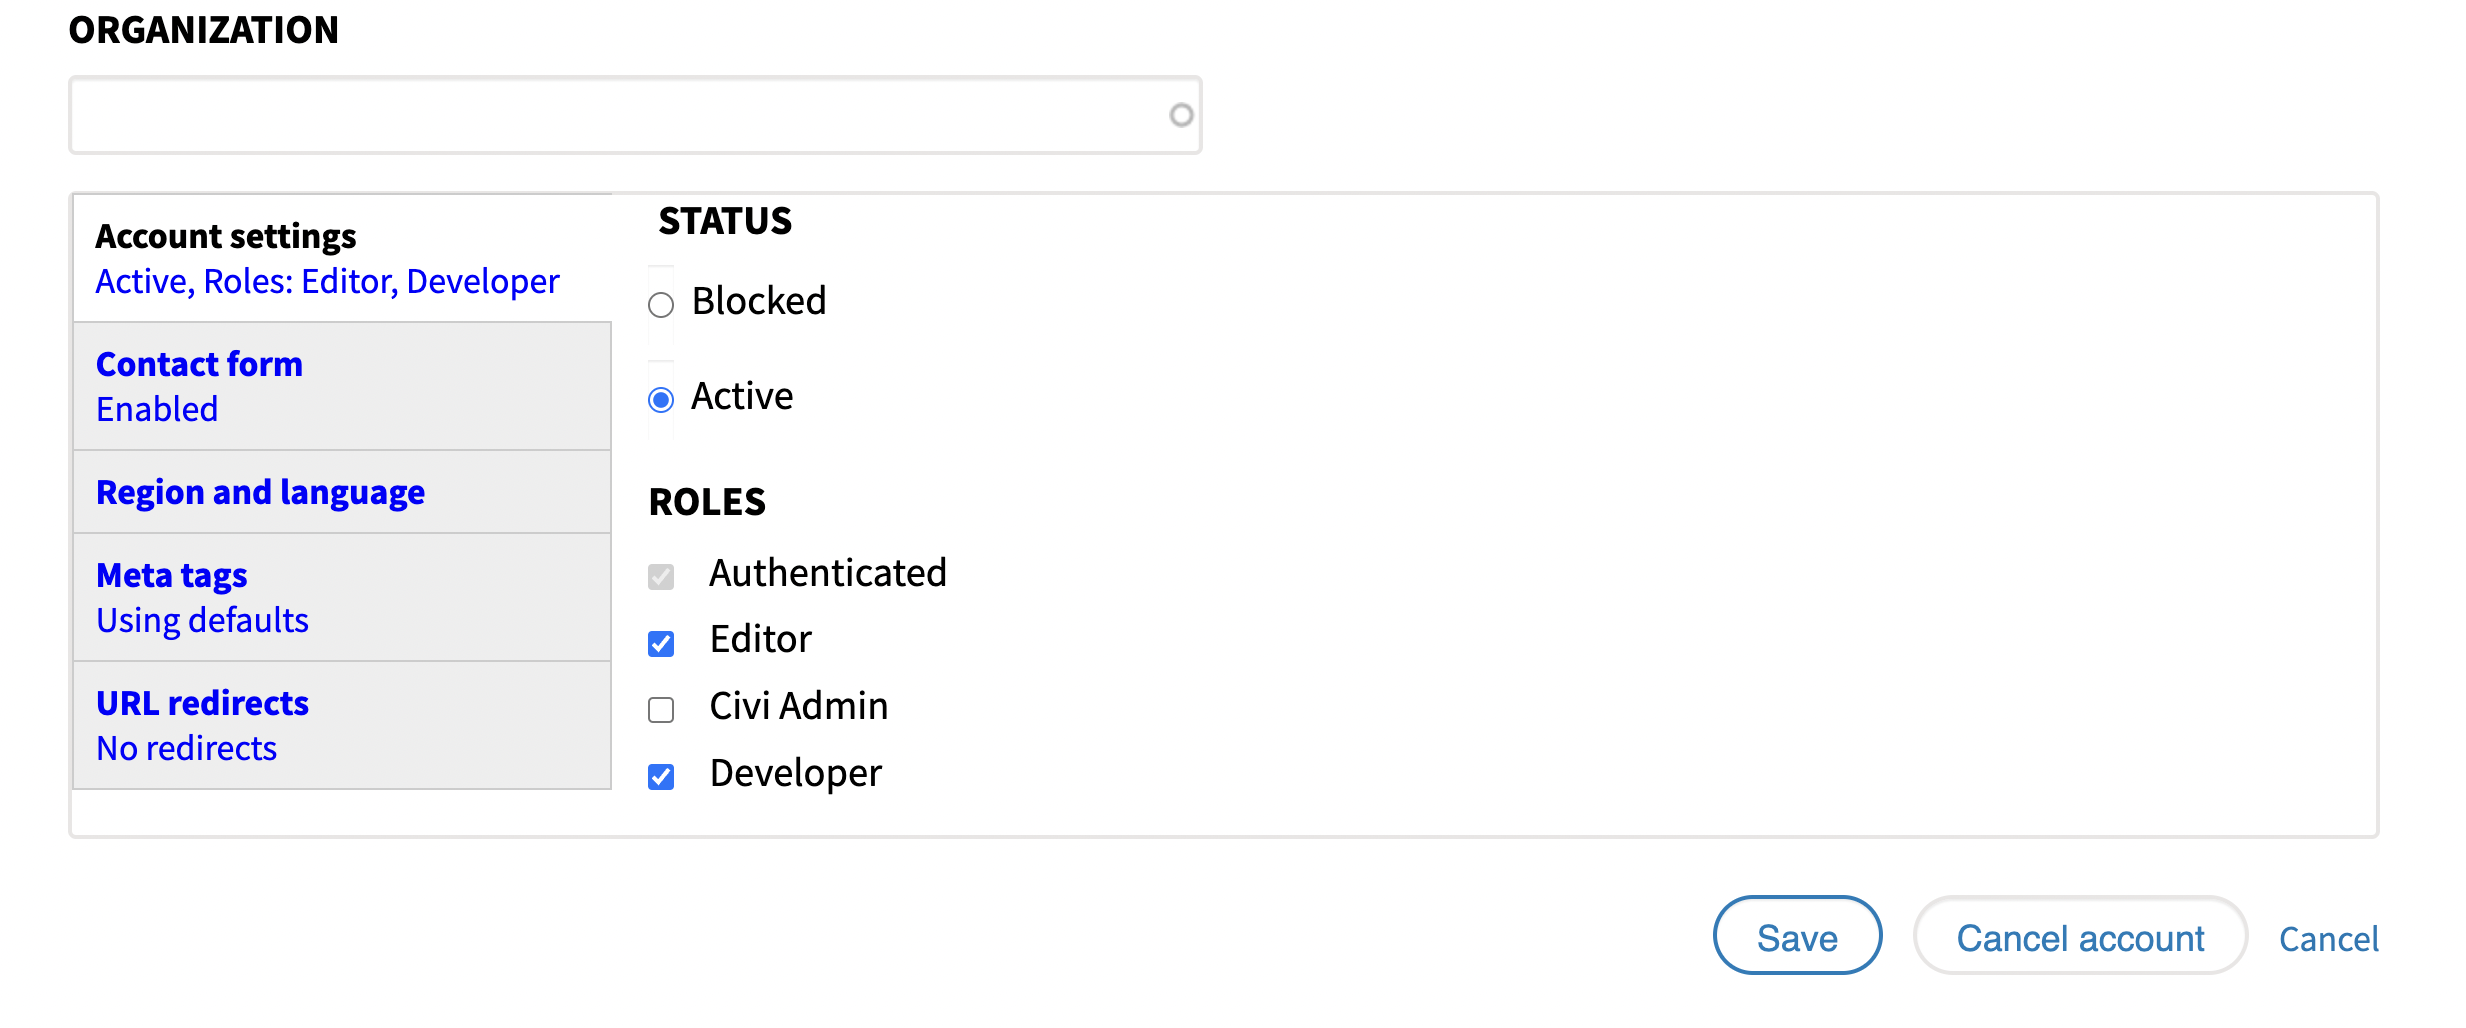Click the disabled Authenticated role checkbox
The height and width of the screenshot is (1028, 2466).
coord(660,576)
